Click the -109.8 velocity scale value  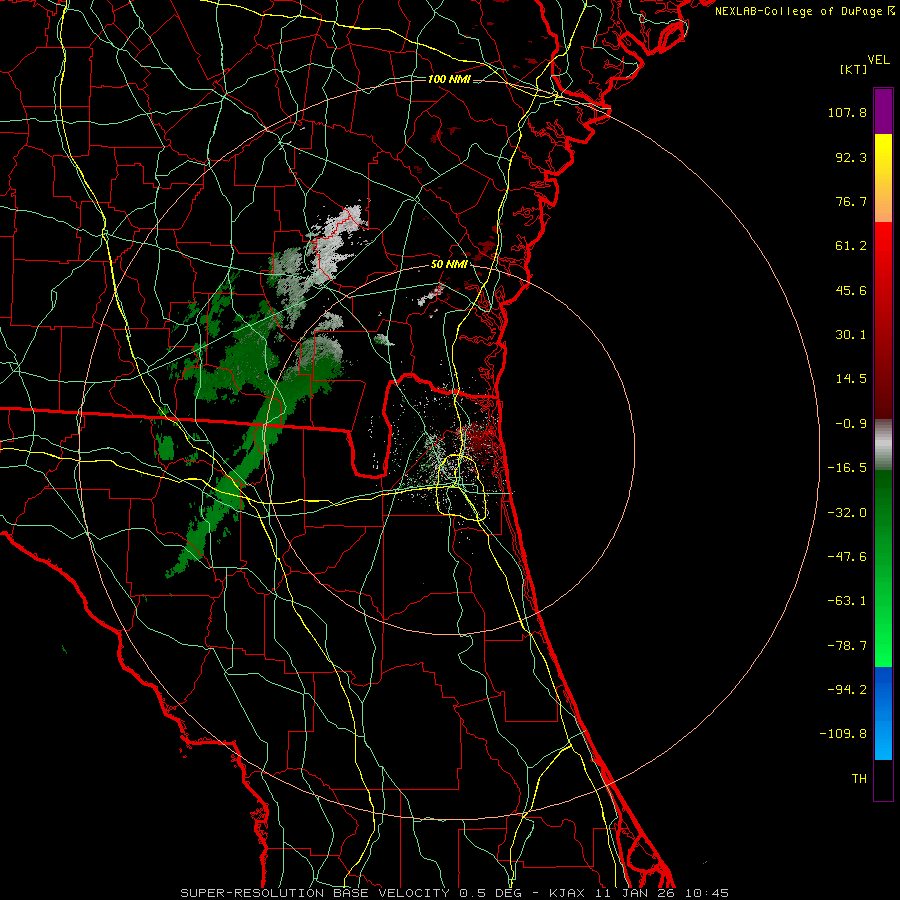point(843,734)
